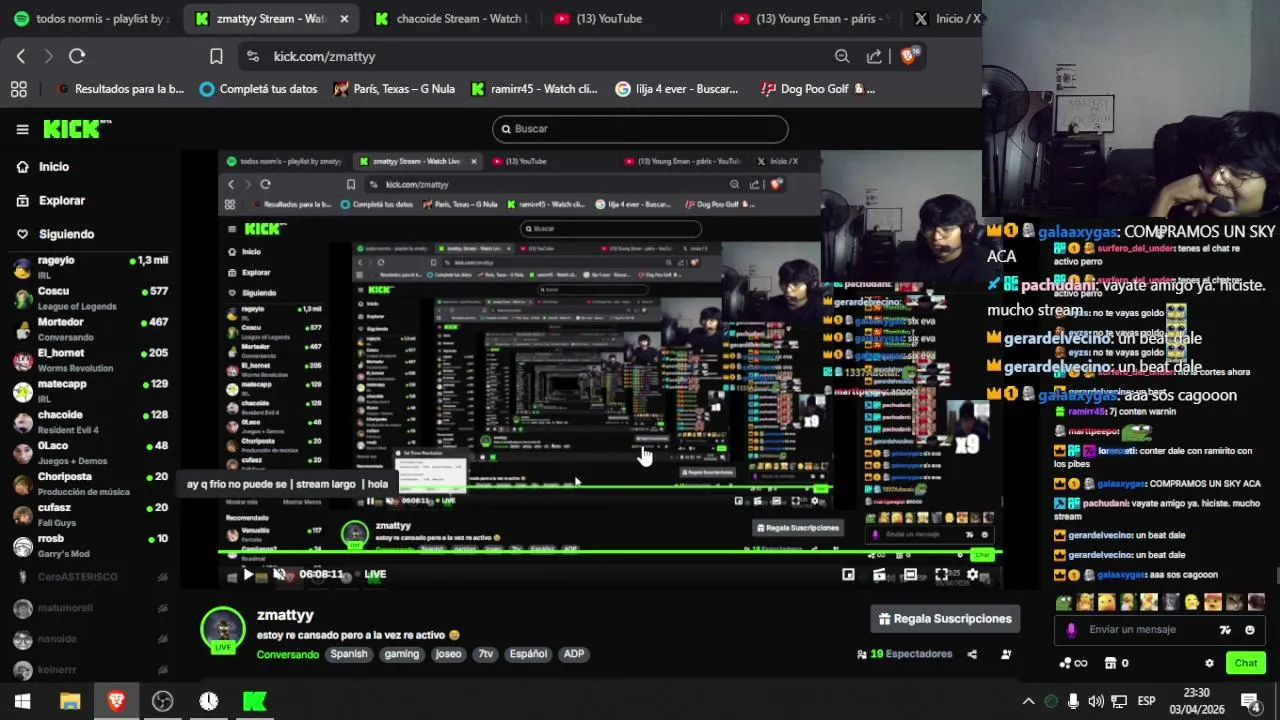Open ESP keyboard language selector
1280x720 pixels.
[1146, 701]
